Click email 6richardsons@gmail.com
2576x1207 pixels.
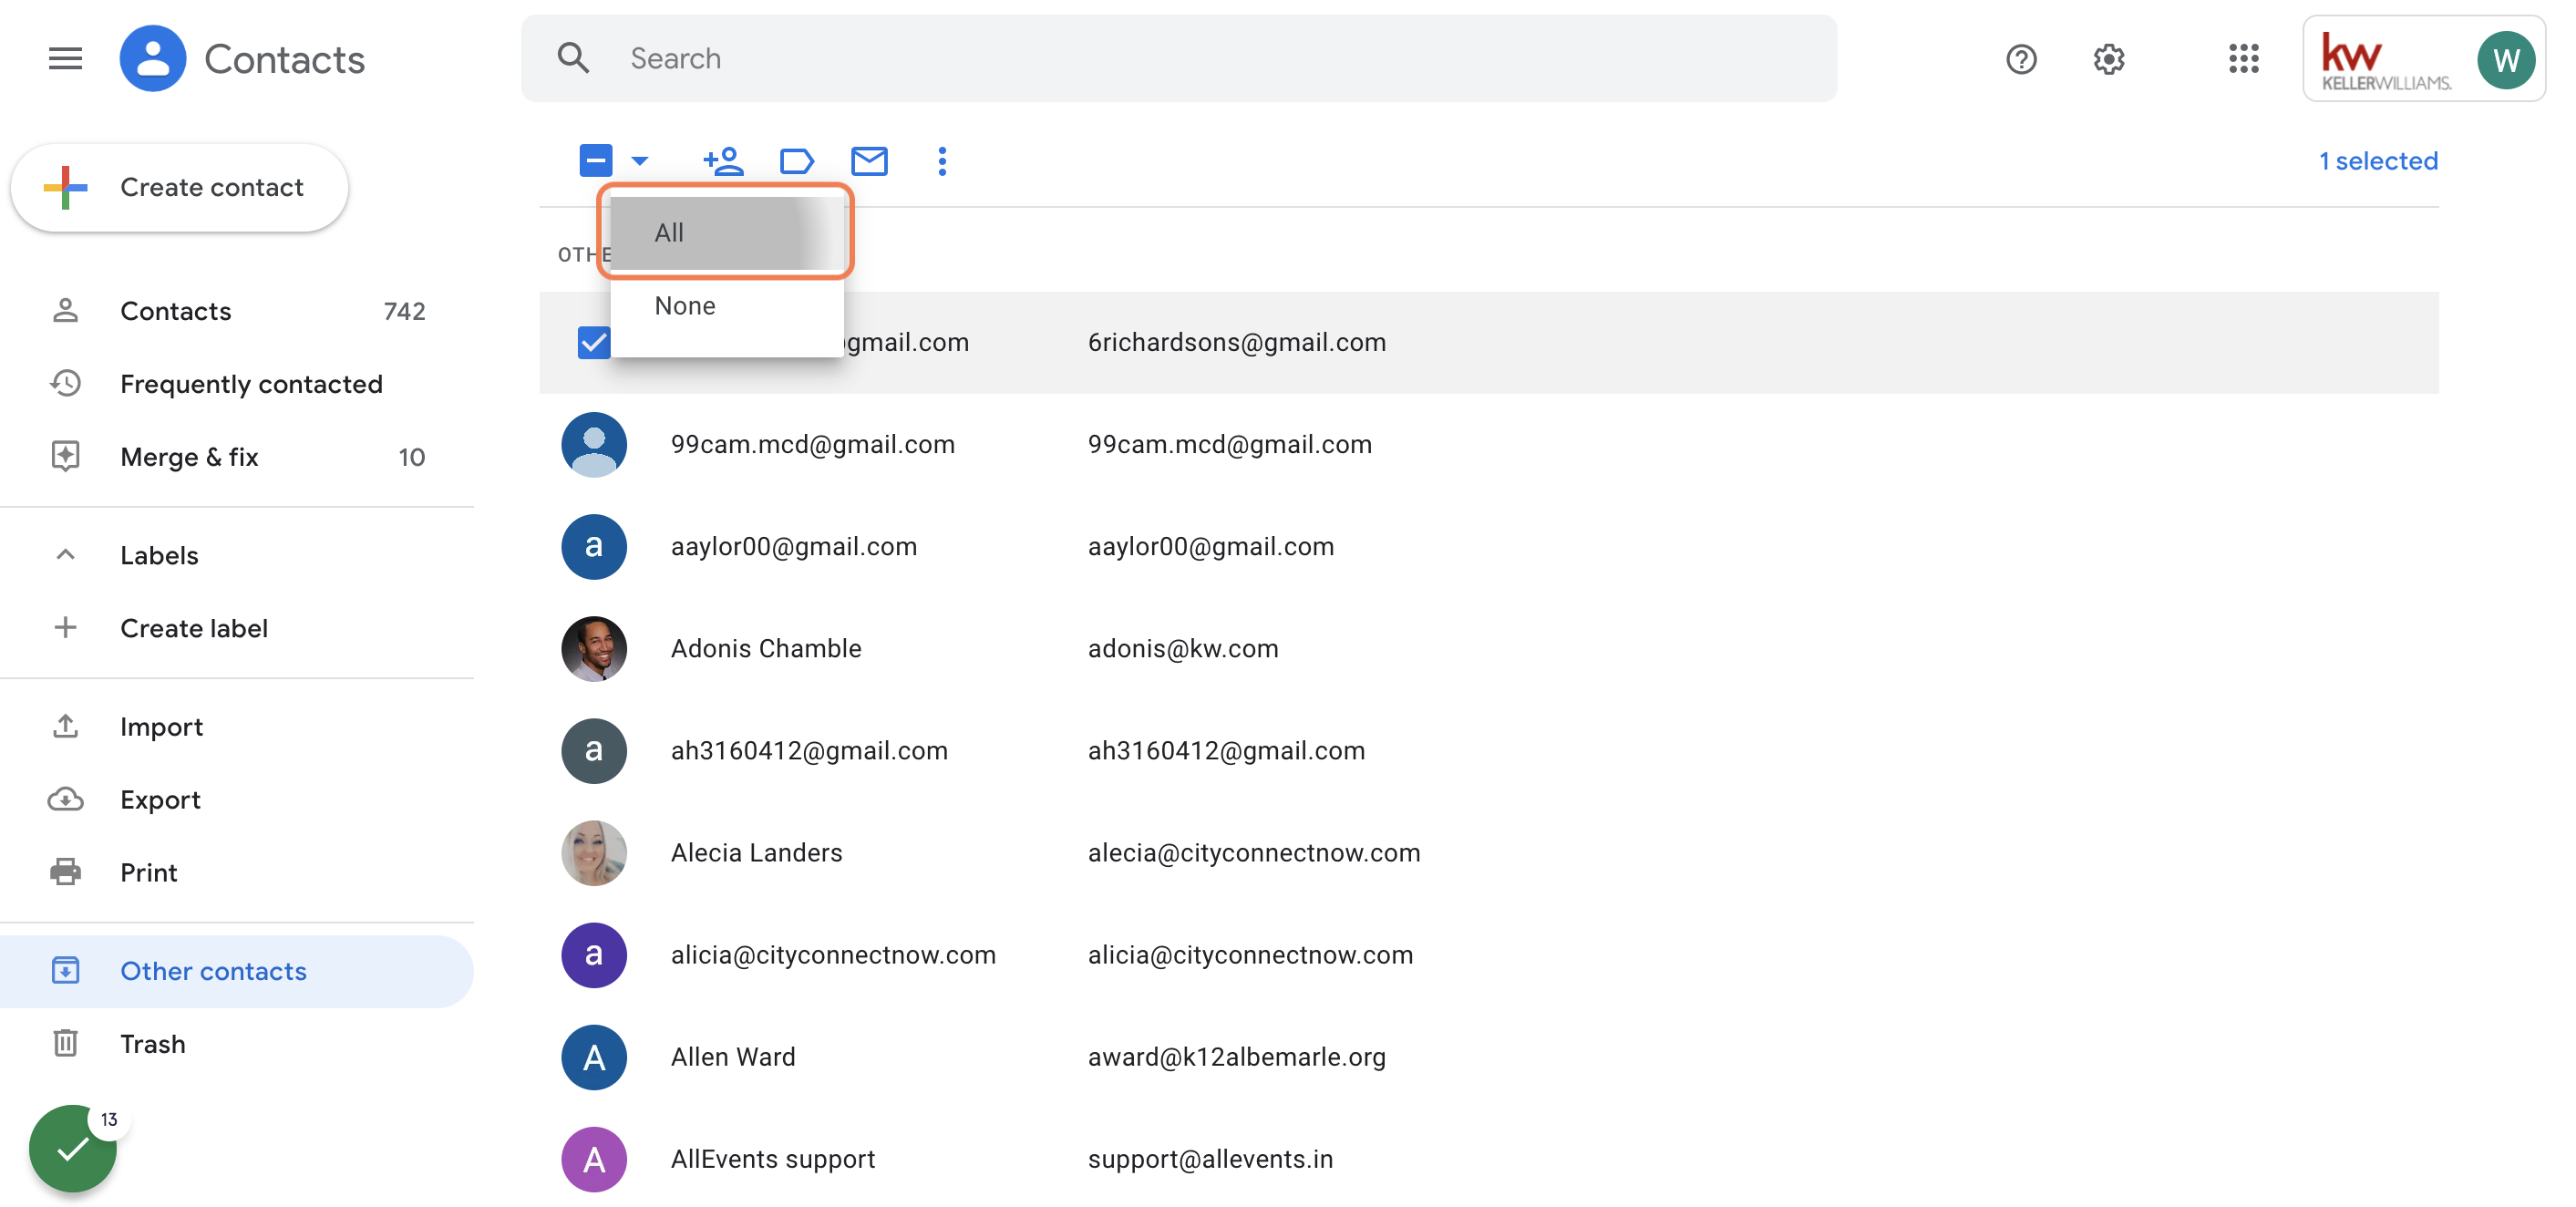1237,342
